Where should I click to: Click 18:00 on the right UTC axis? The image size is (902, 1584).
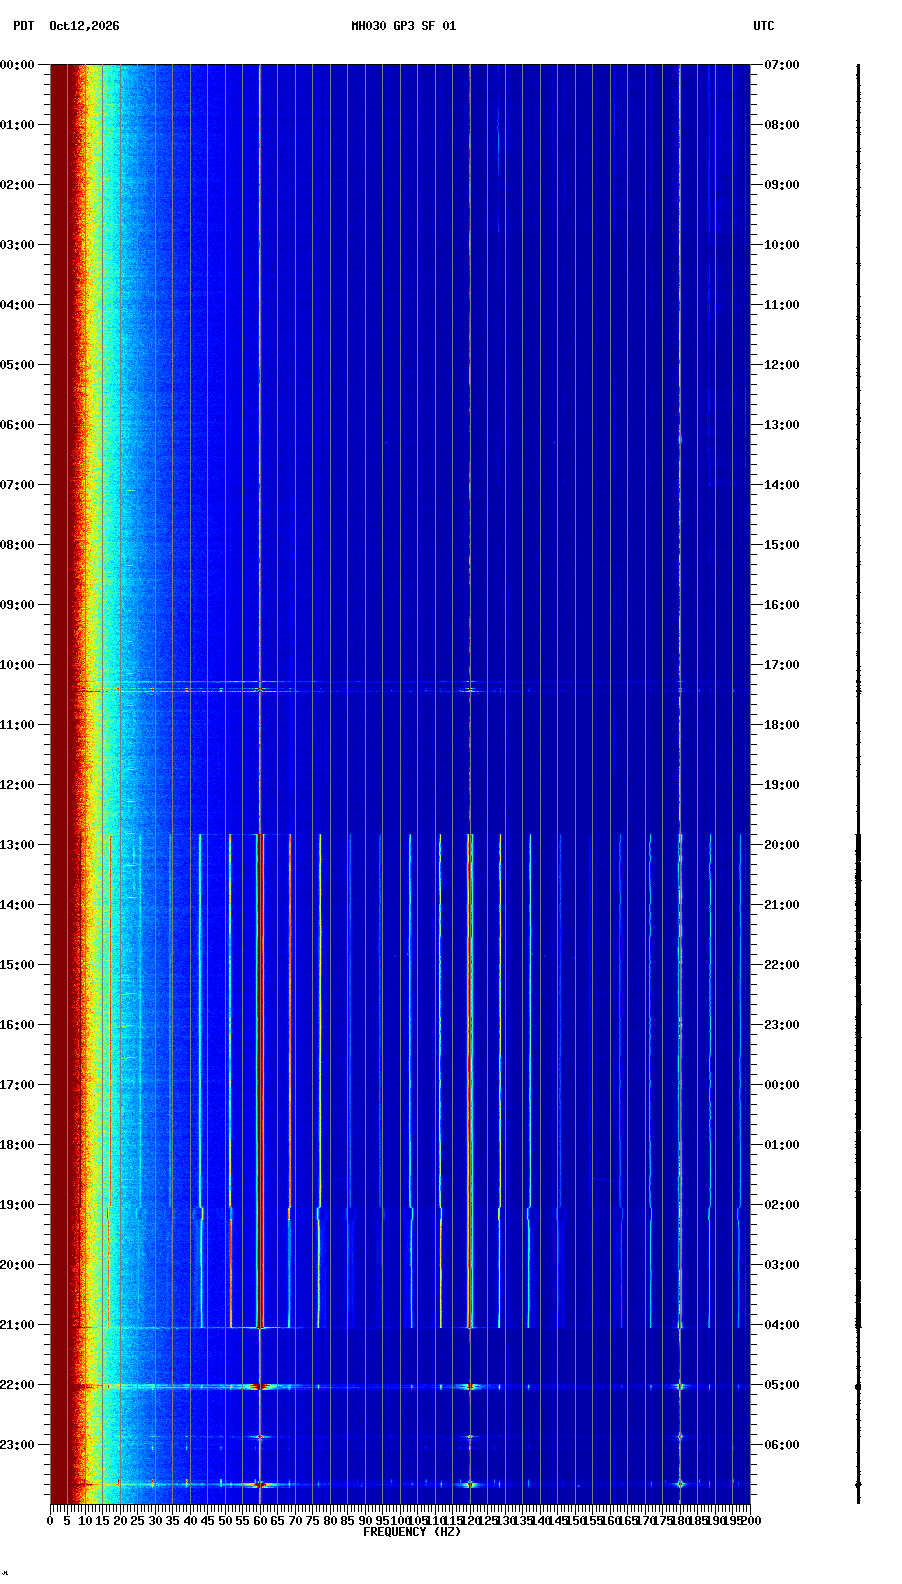tap(781, 725)
